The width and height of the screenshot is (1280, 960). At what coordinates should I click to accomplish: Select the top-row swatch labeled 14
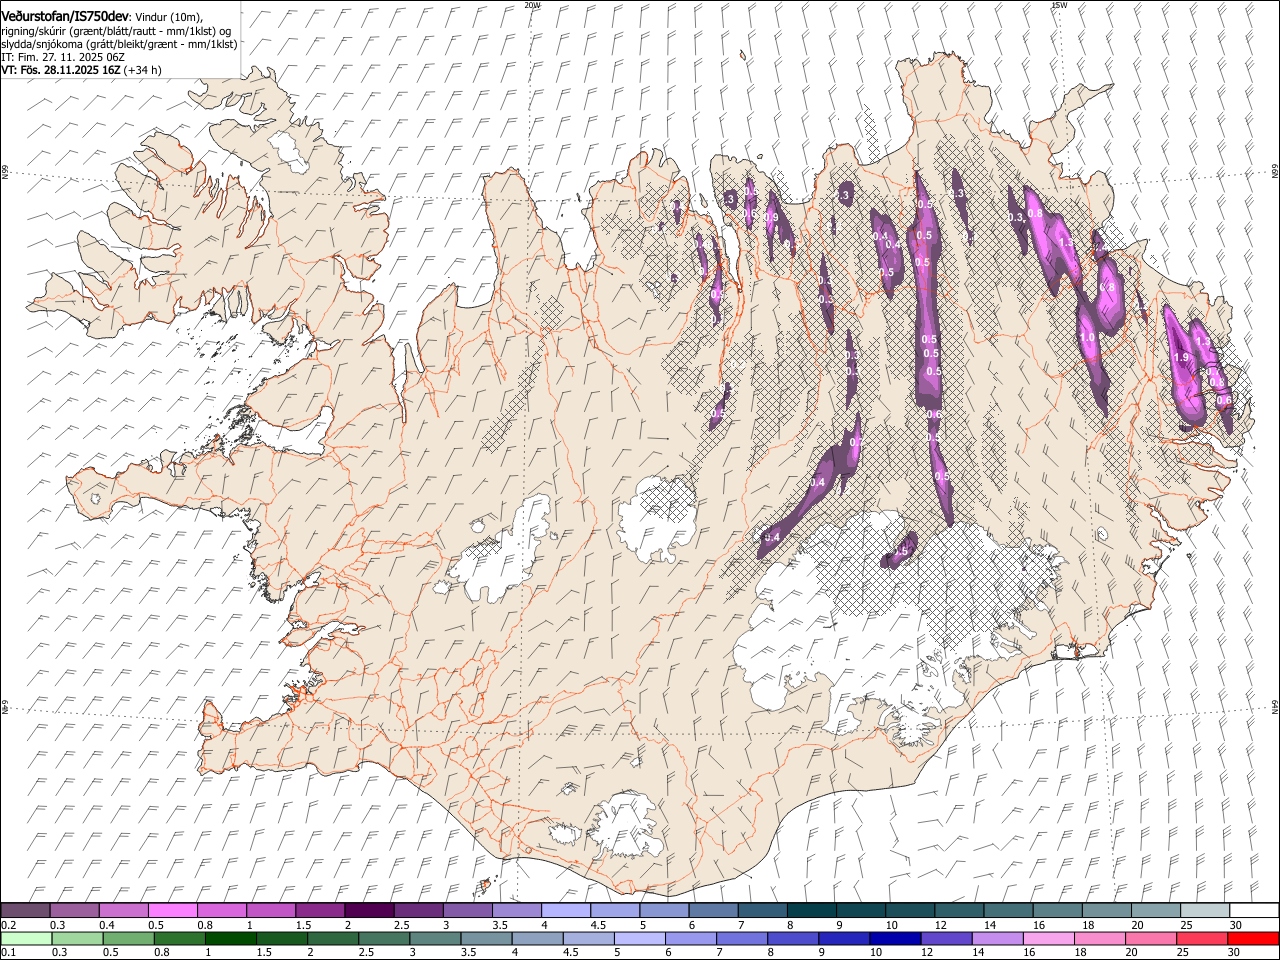[x=1007, y=911]
